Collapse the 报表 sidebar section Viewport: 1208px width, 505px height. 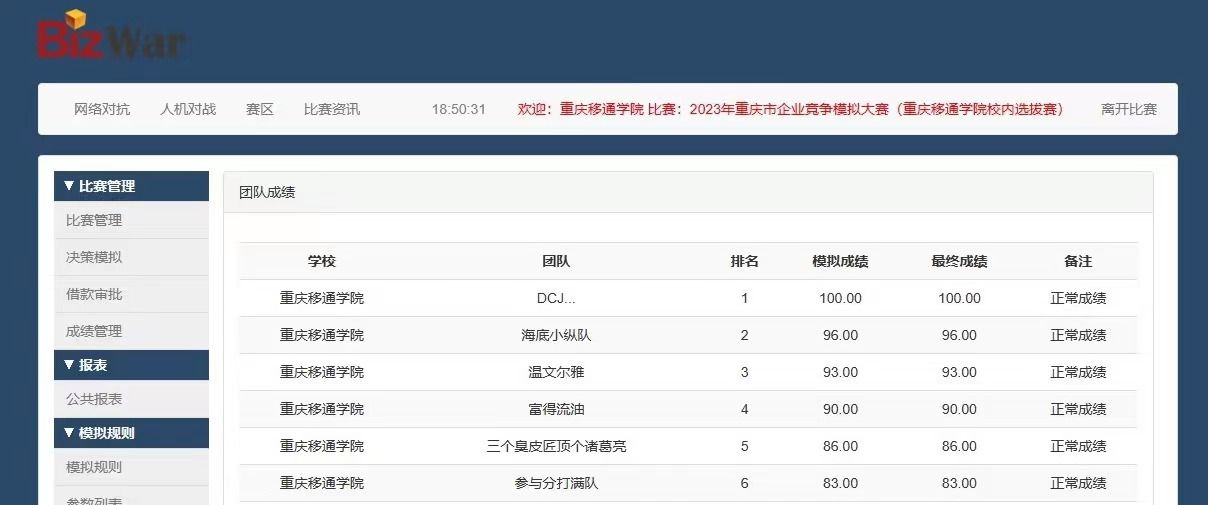pos(131,365)
